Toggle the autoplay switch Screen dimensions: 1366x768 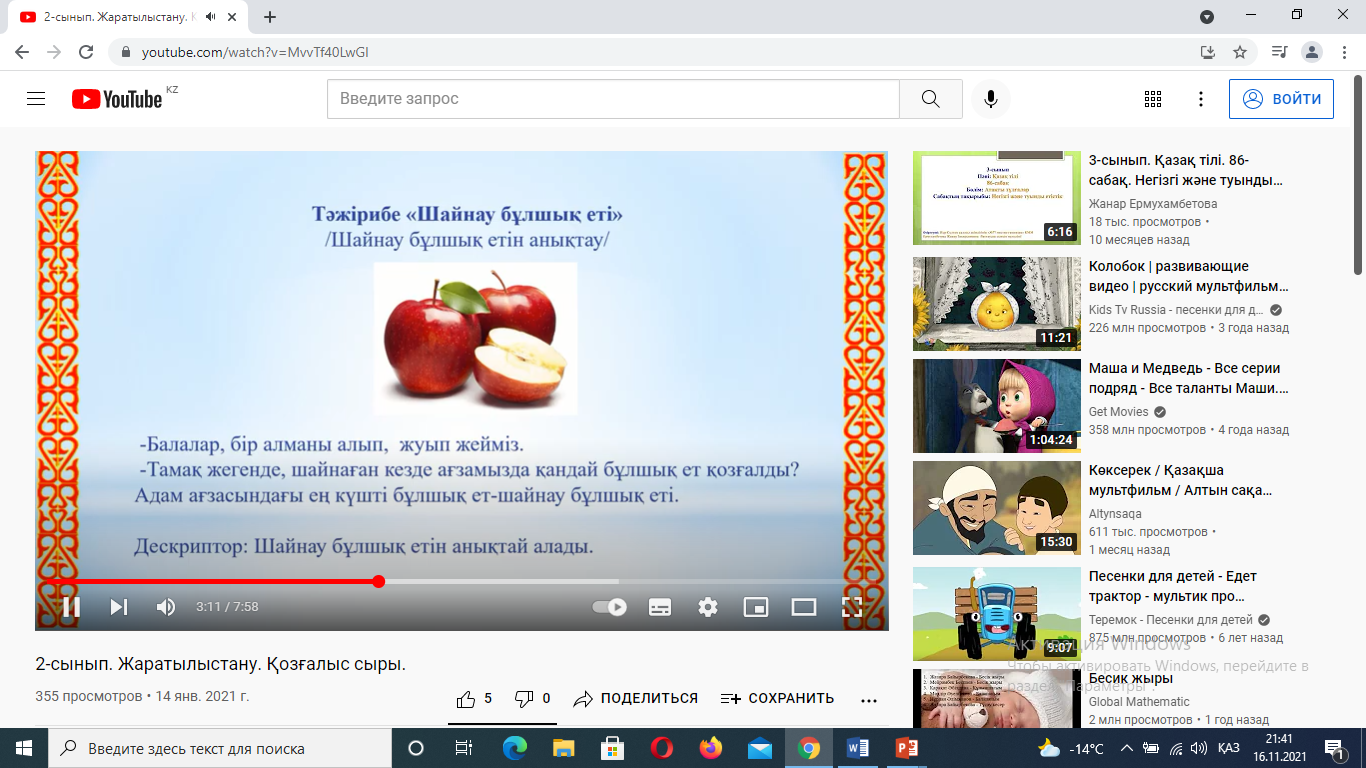pos(610,606)
